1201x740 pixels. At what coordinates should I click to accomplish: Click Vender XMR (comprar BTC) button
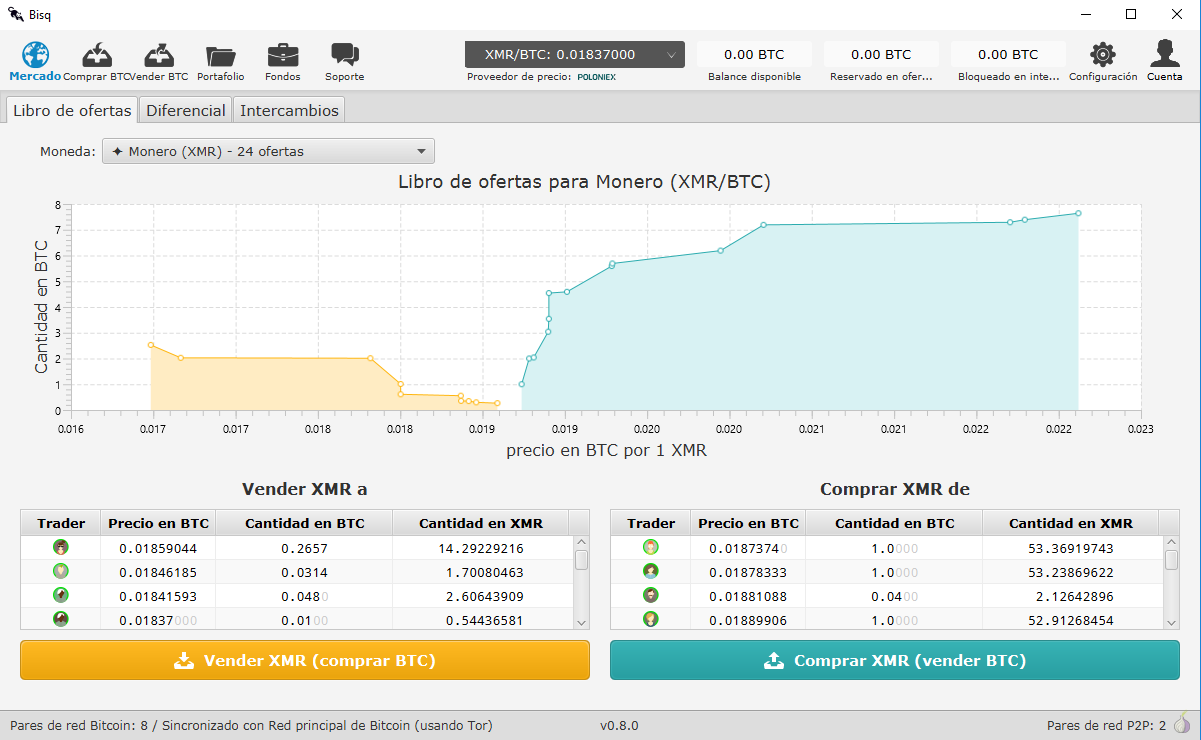click(305, 660)
